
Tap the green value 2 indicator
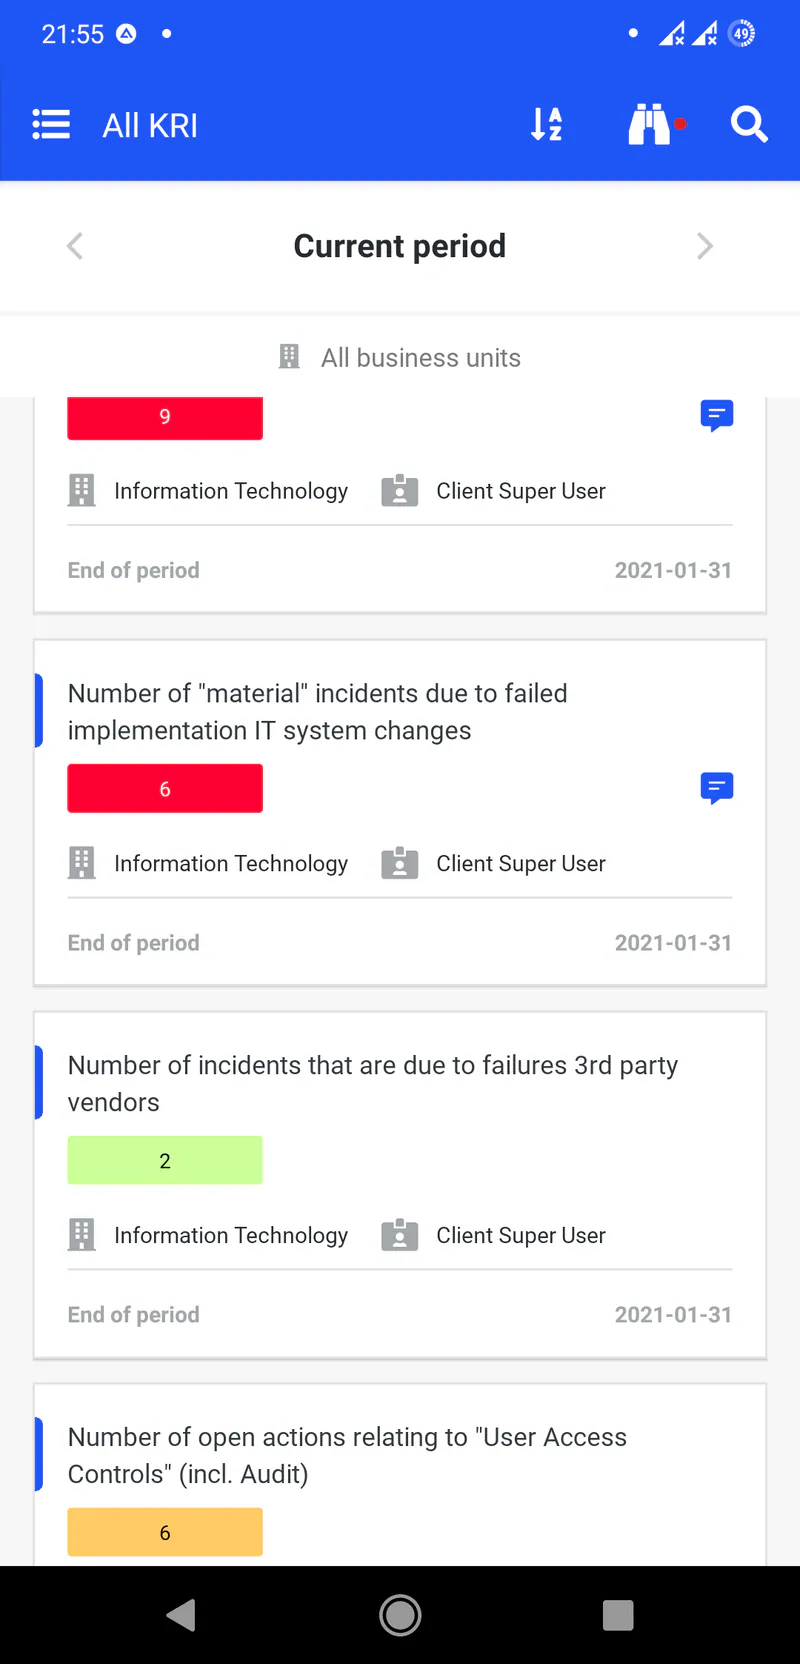pos(165,1161)
